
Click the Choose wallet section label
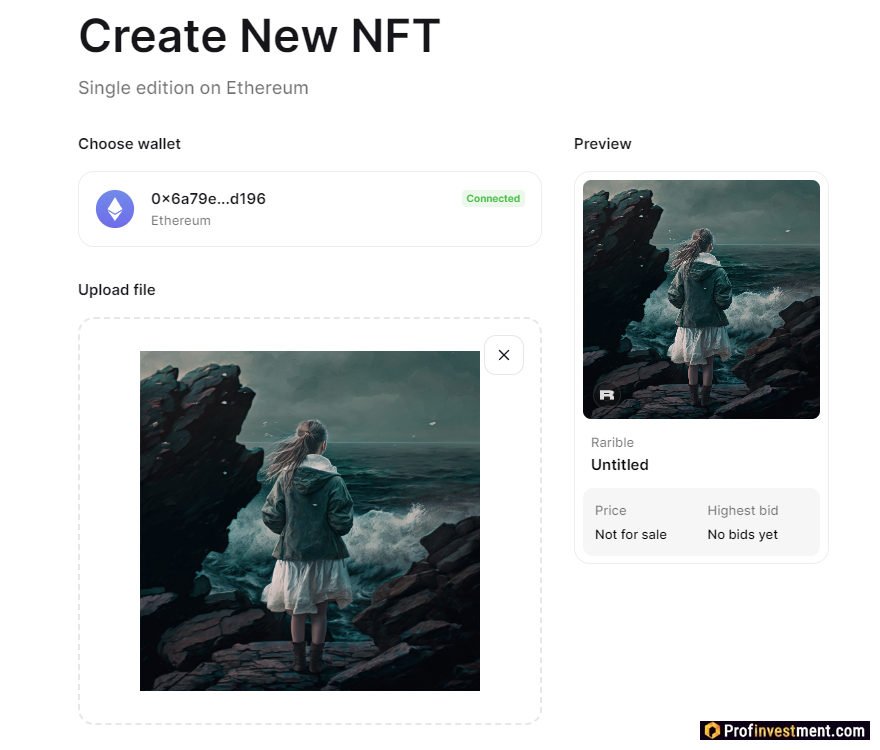pyautogui.click(x=129, y=144)
